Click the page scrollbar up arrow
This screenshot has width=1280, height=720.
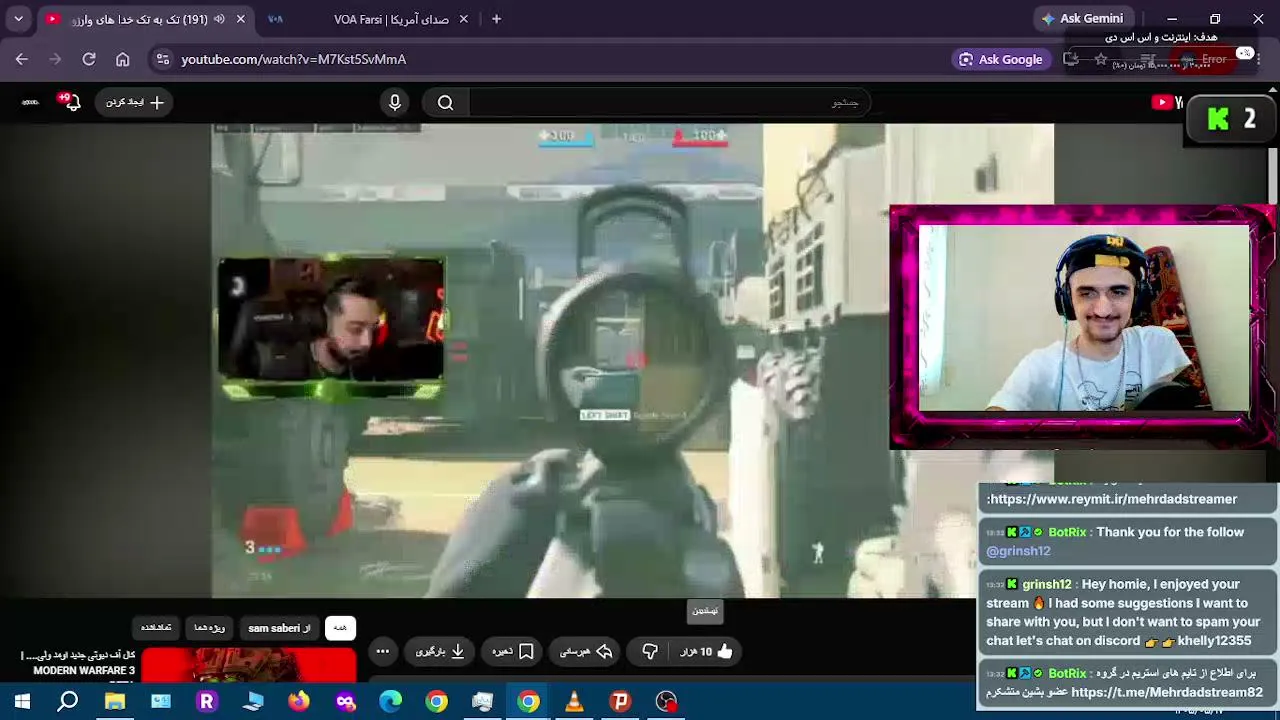[1273, 92]
